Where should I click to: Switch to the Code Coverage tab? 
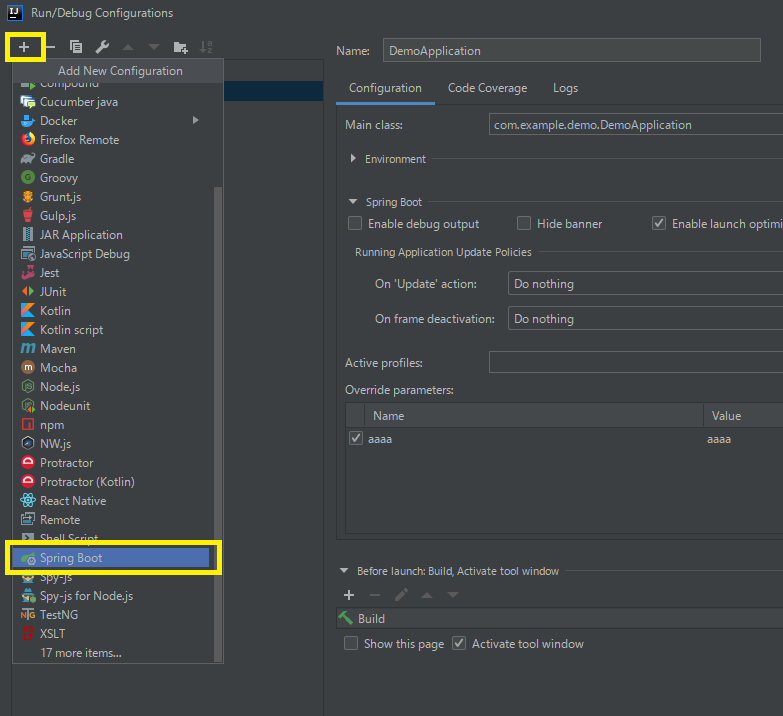click(x=487, y=88)
